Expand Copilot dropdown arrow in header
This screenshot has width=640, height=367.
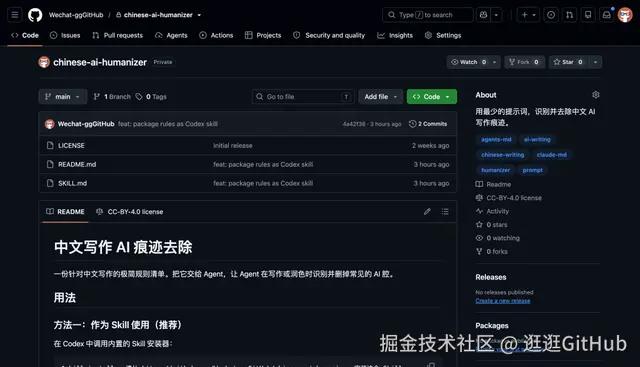496,15
